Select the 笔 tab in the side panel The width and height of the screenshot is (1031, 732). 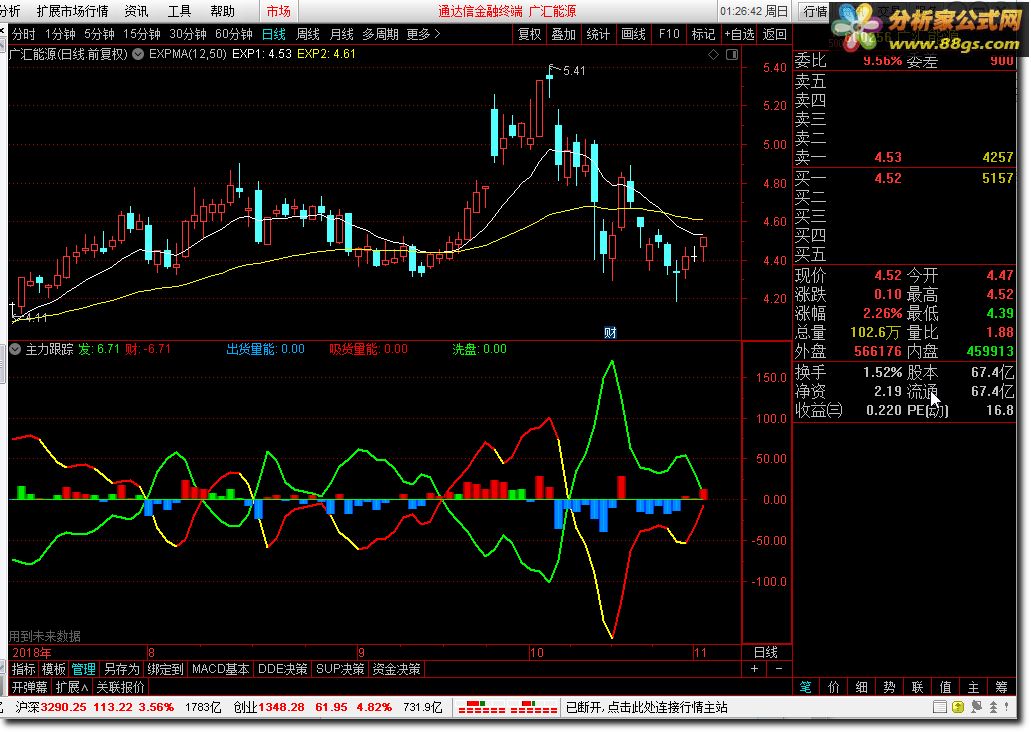(805, 687)
